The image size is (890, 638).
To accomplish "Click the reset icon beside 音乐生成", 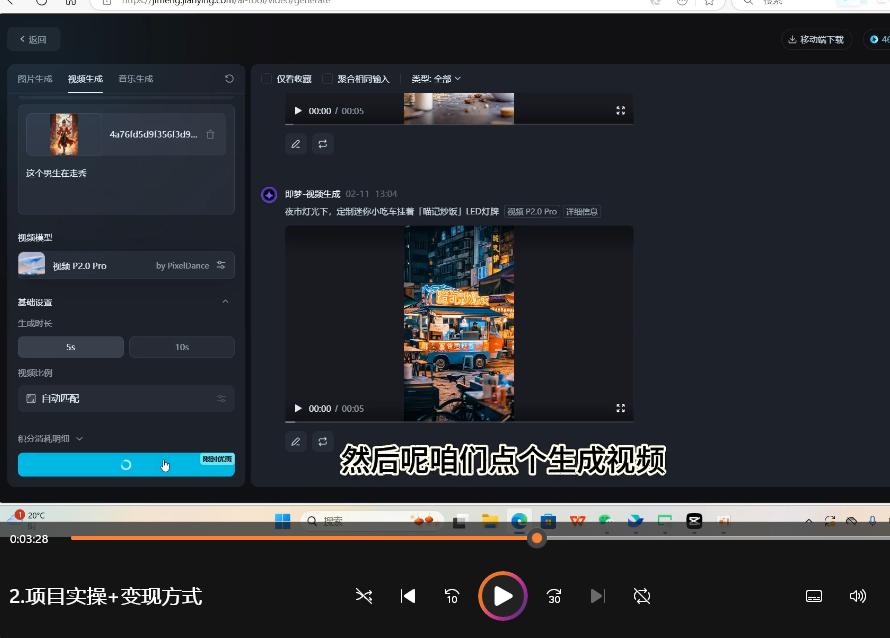I will 229,79.
